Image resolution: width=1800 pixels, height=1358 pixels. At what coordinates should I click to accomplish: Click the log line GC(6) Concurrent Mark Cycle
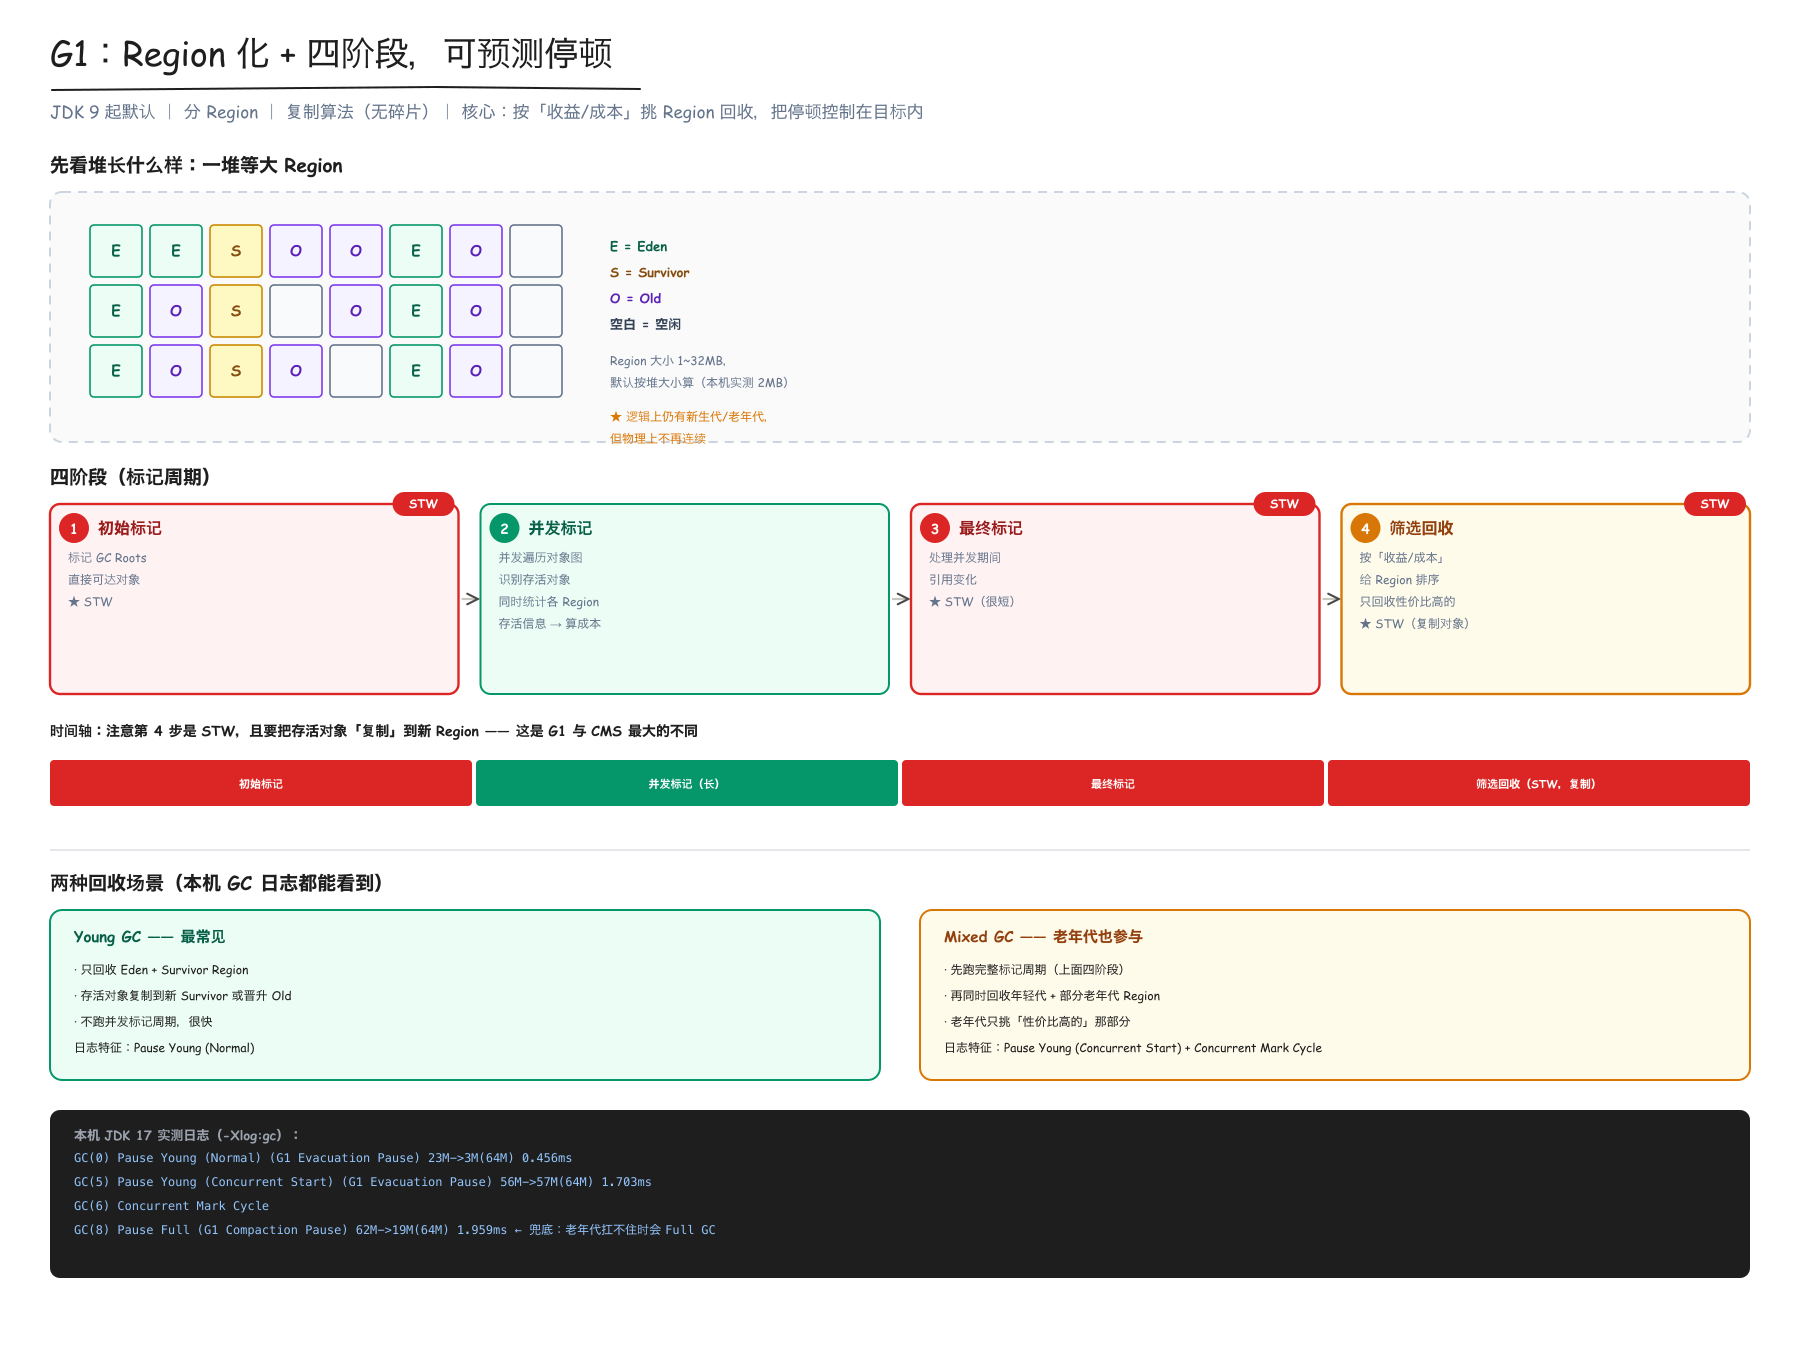171,1206
